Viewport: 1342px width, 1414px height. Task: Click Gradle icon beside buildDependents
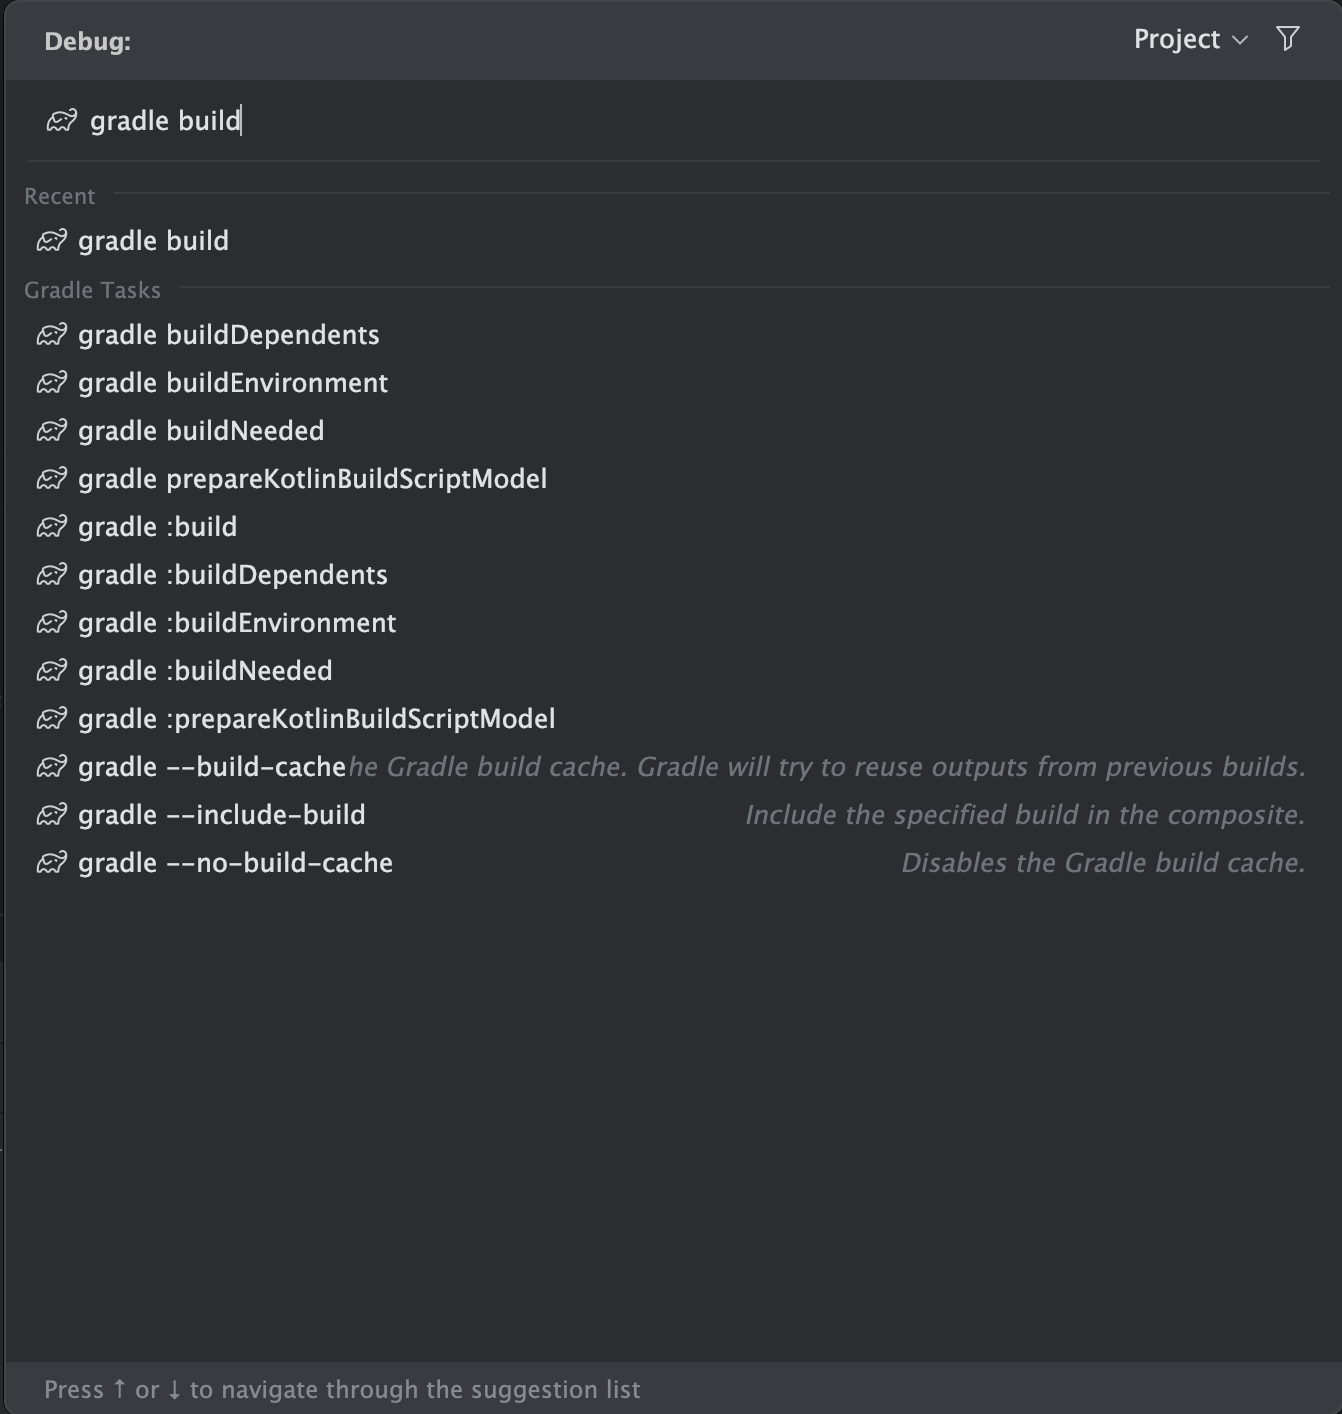pos(52,335)
